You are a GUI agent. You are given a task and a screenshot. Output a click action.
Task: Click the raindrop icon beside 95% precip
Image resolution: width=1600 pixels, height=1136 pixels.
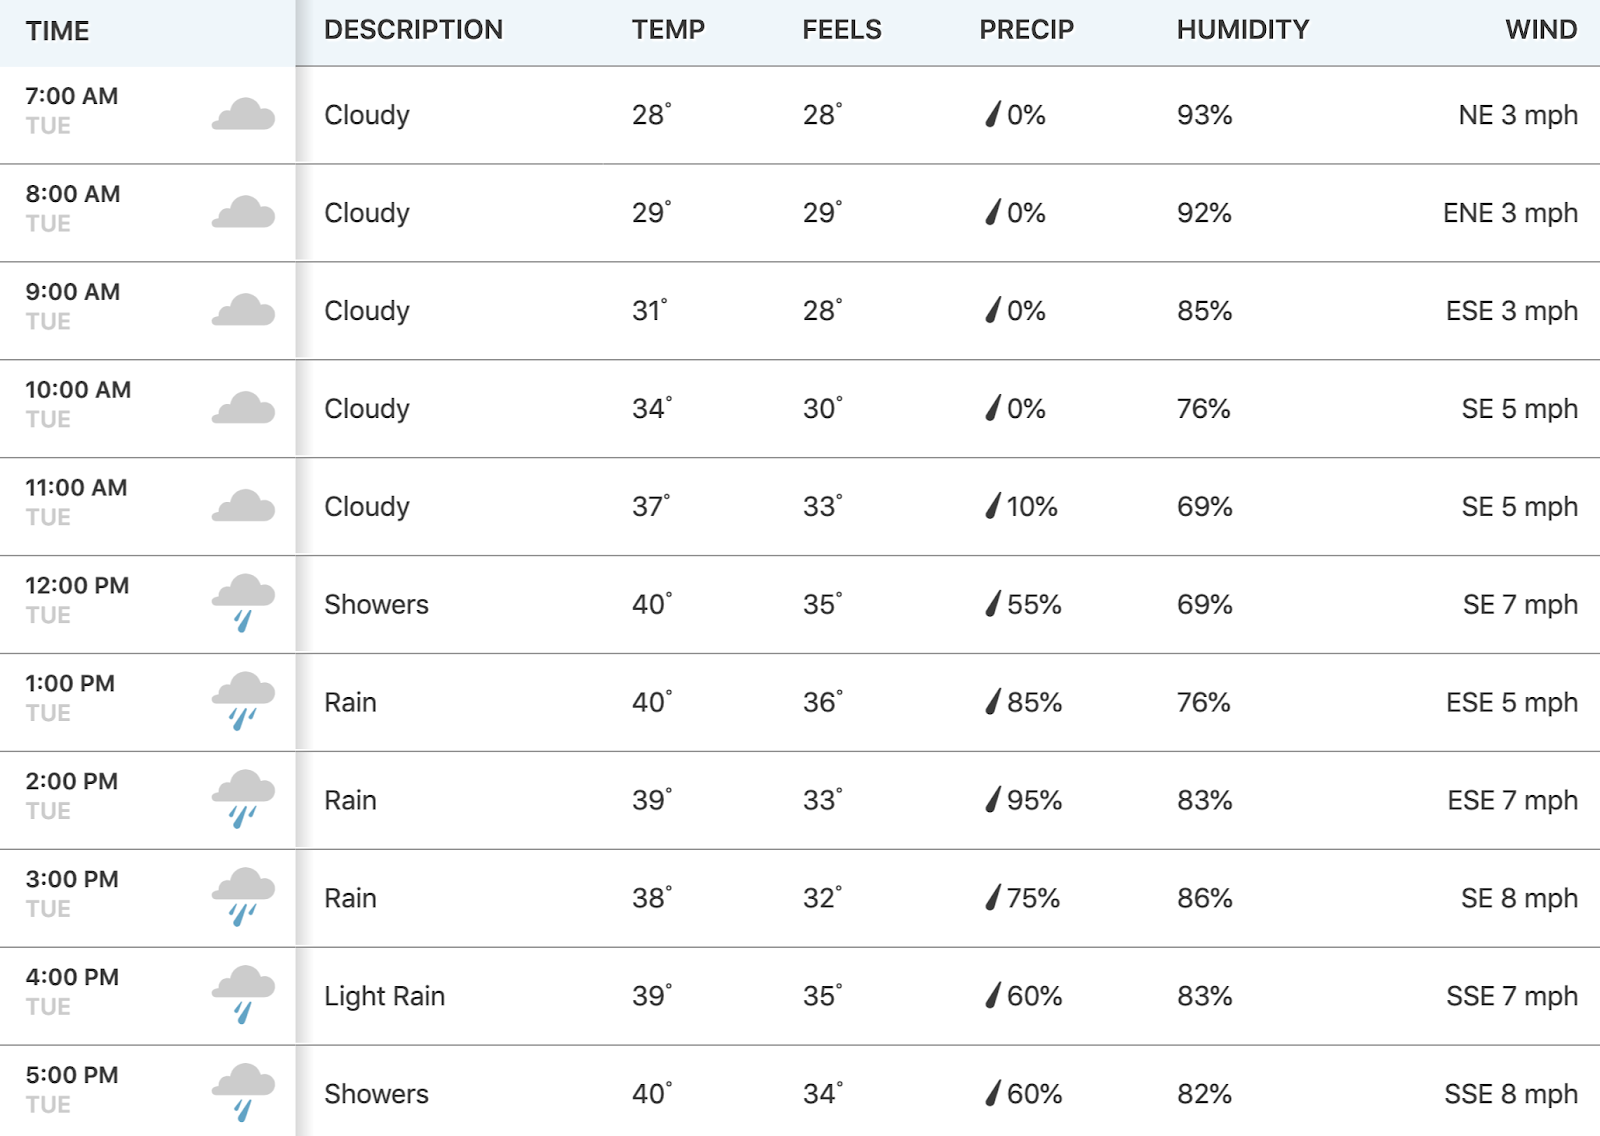tap(993, 799)
